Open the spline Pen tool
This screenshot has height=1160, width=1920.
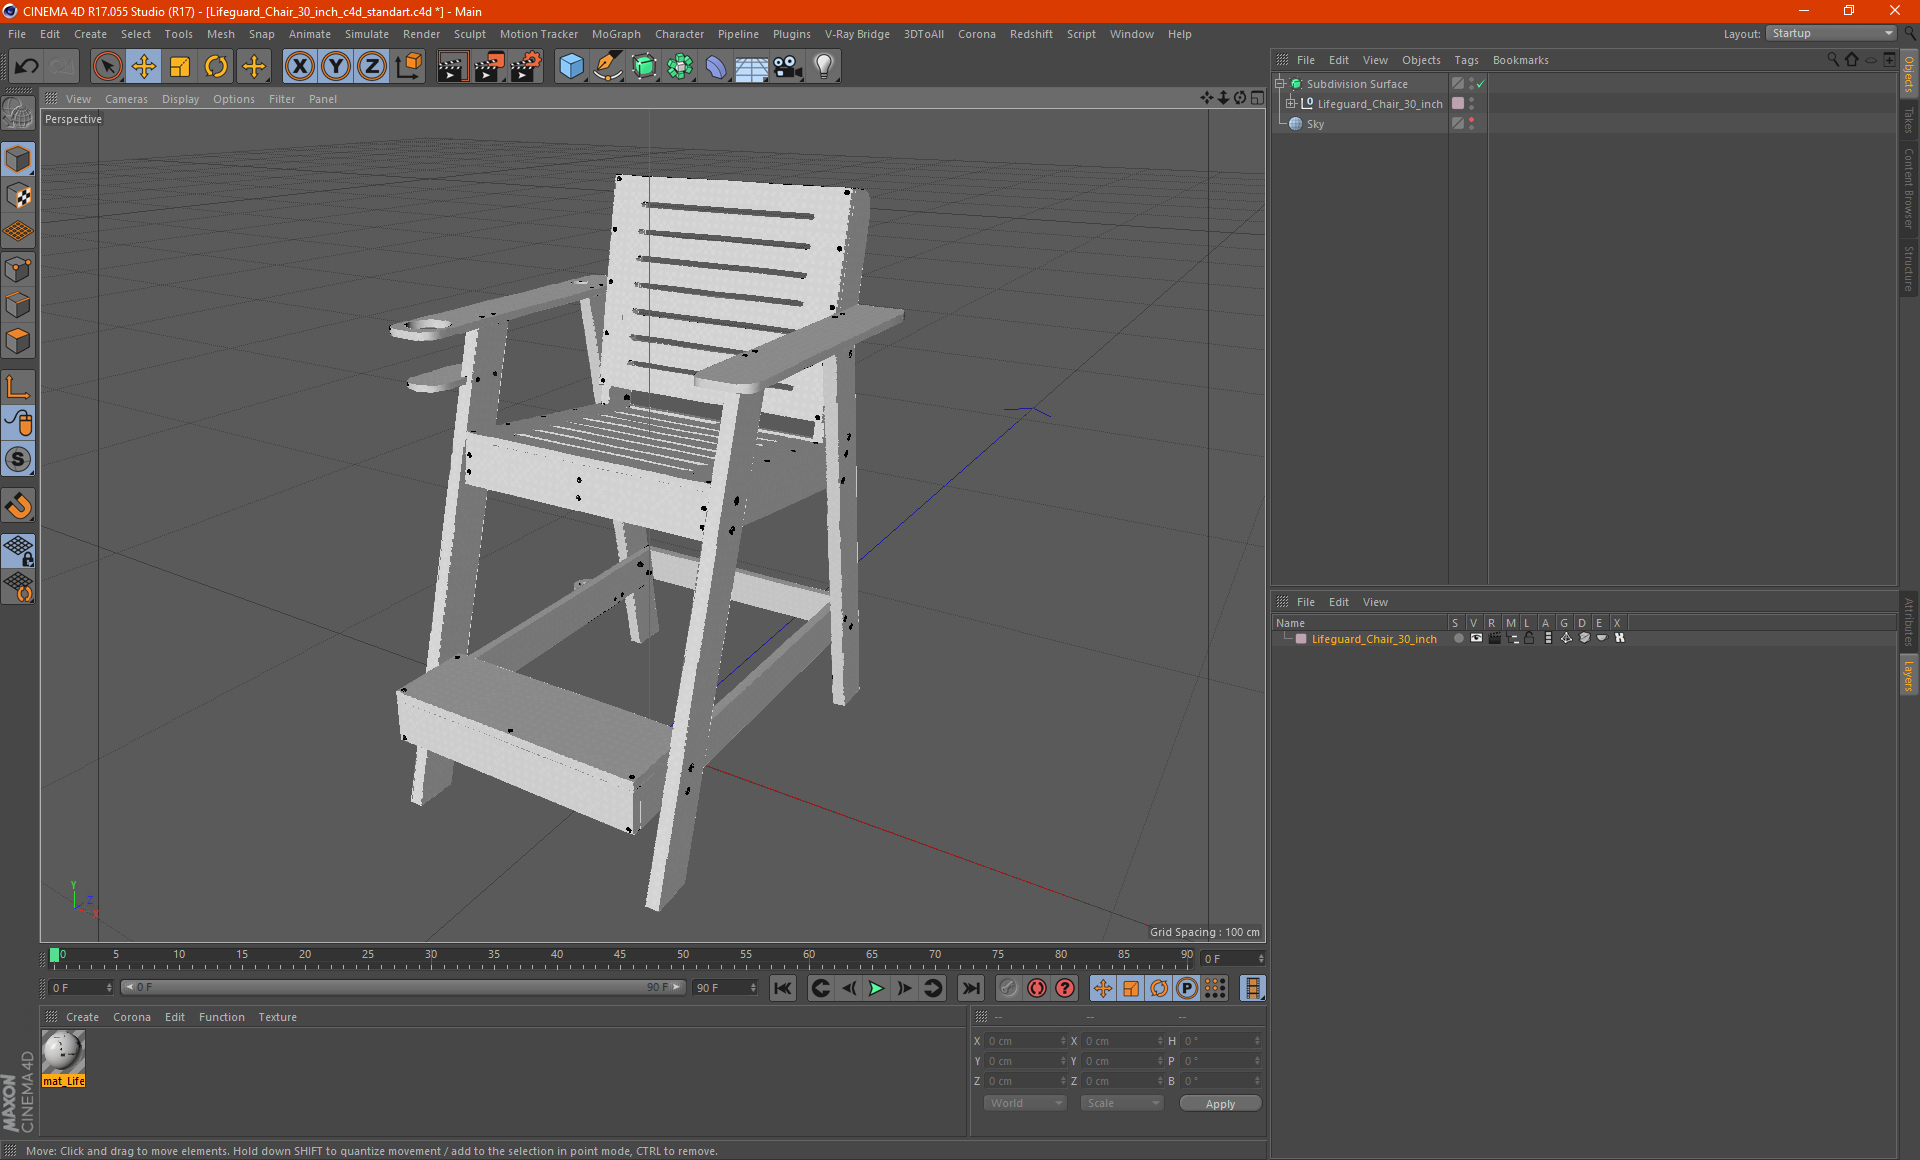click(608, 67)
